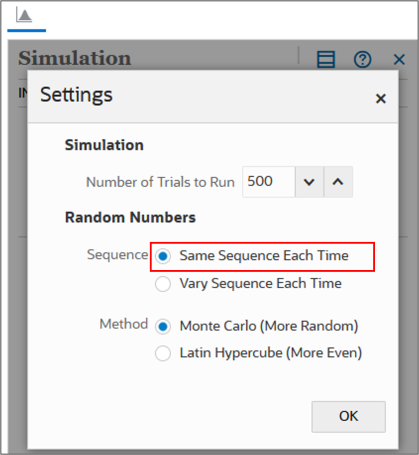Click the 'Random Numbers' section heading

click(x=130, y=217)
